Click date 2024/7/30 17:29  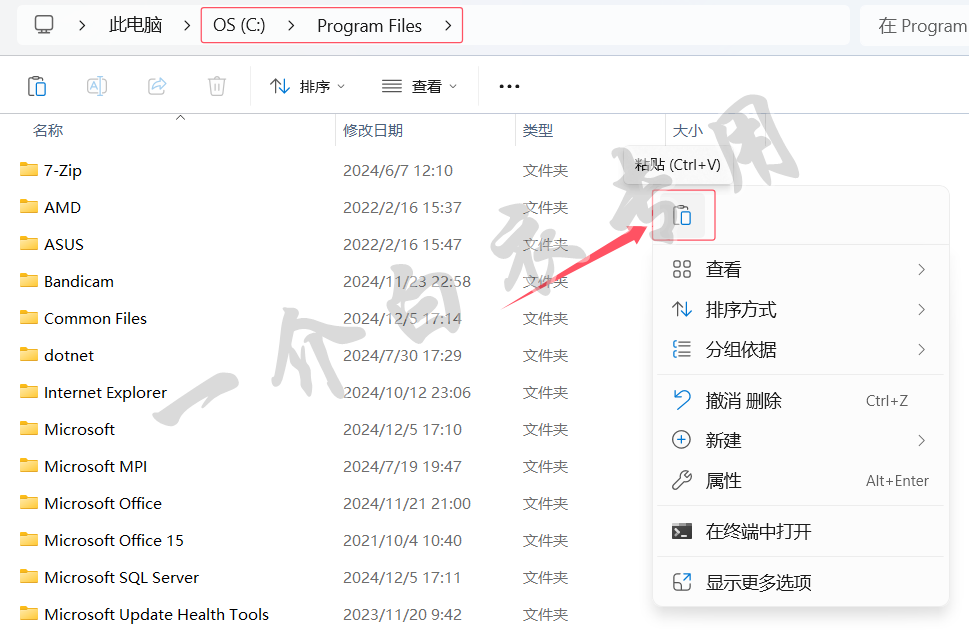pyautogui.click(x=402, y=355)
